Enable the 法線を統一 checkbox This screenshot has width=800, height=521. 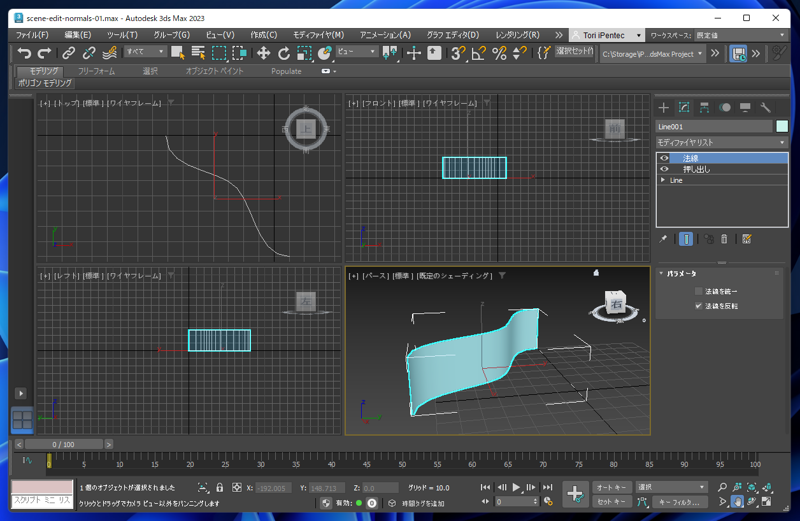[x=698, y=292]
